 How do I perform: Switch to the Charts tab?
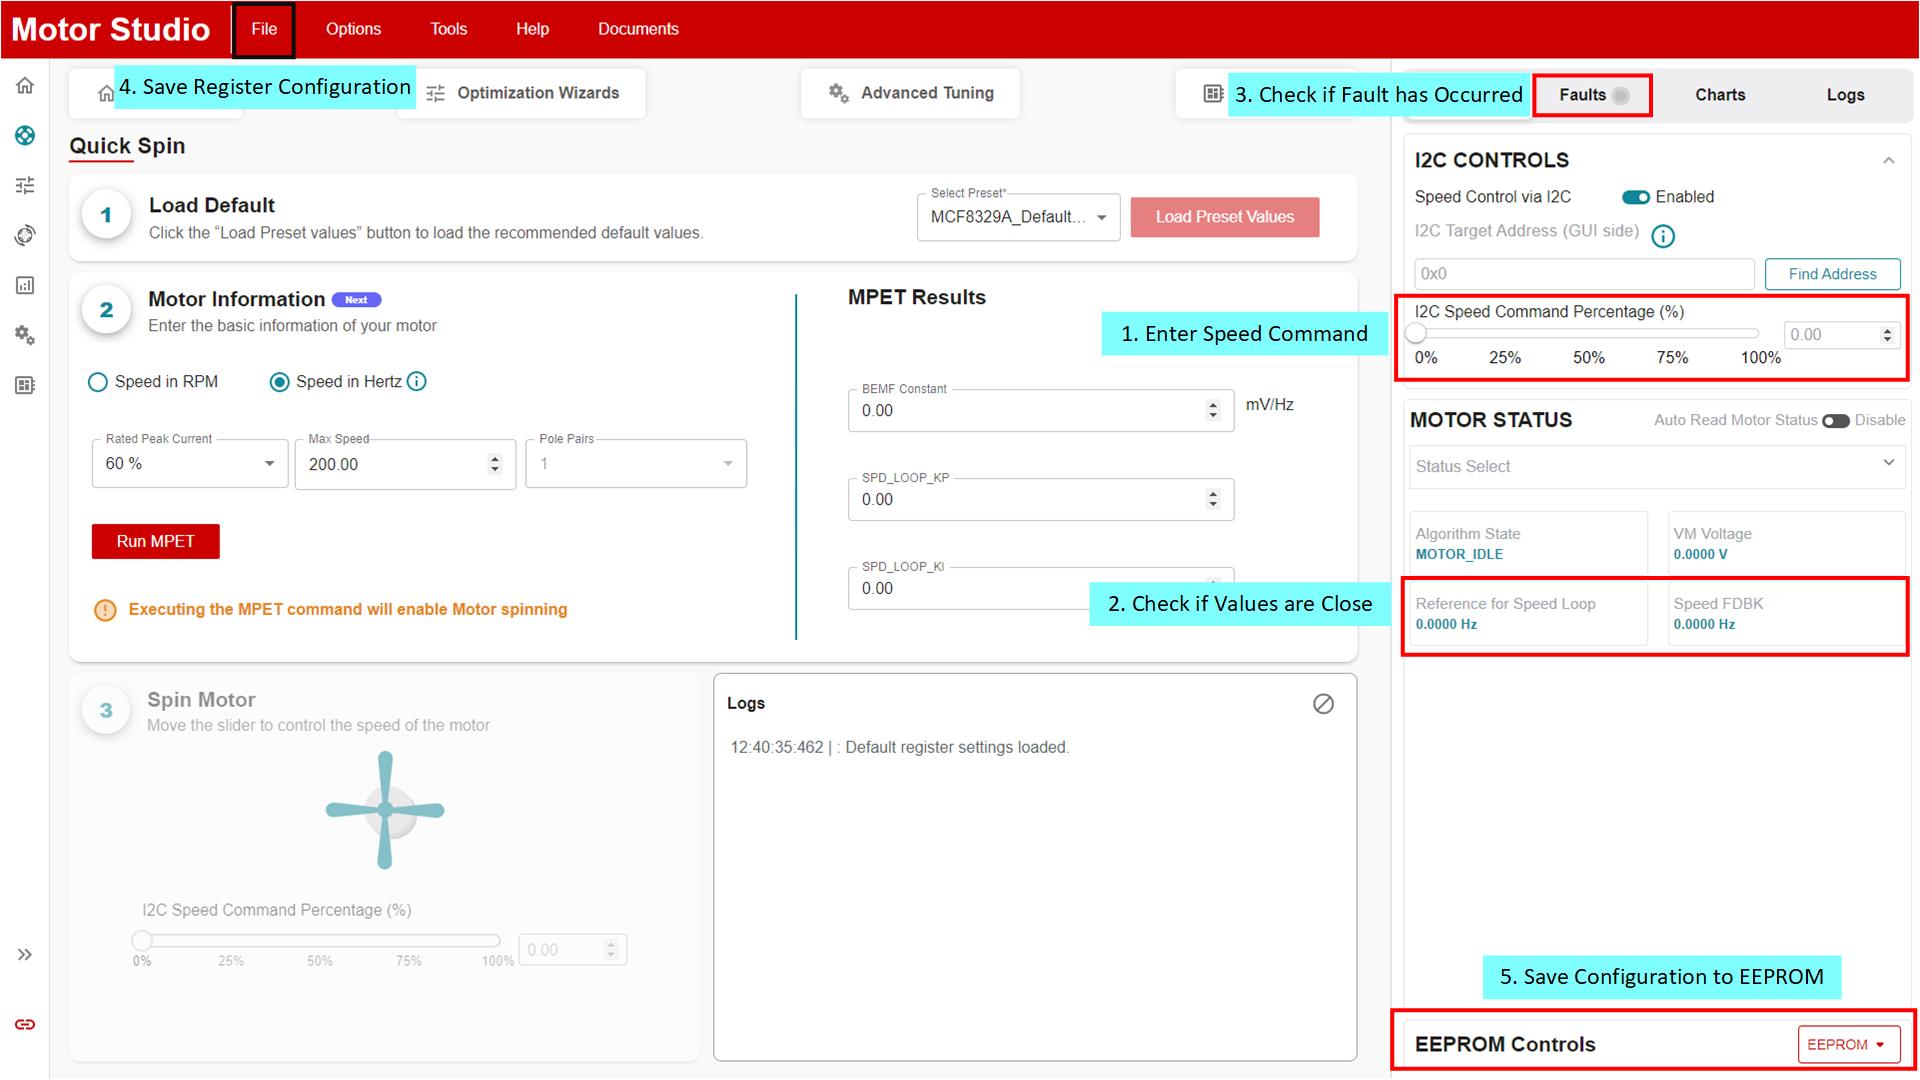point(1719,95)
